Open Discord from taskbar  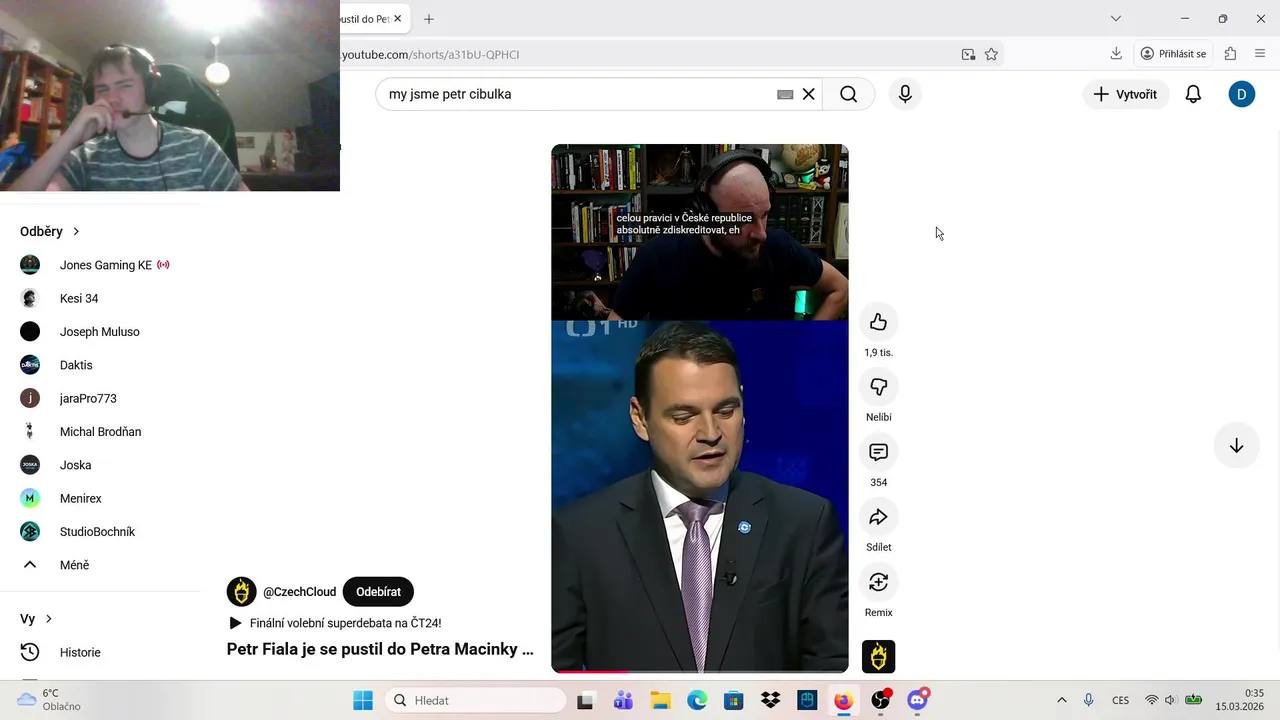click(917, 701)
